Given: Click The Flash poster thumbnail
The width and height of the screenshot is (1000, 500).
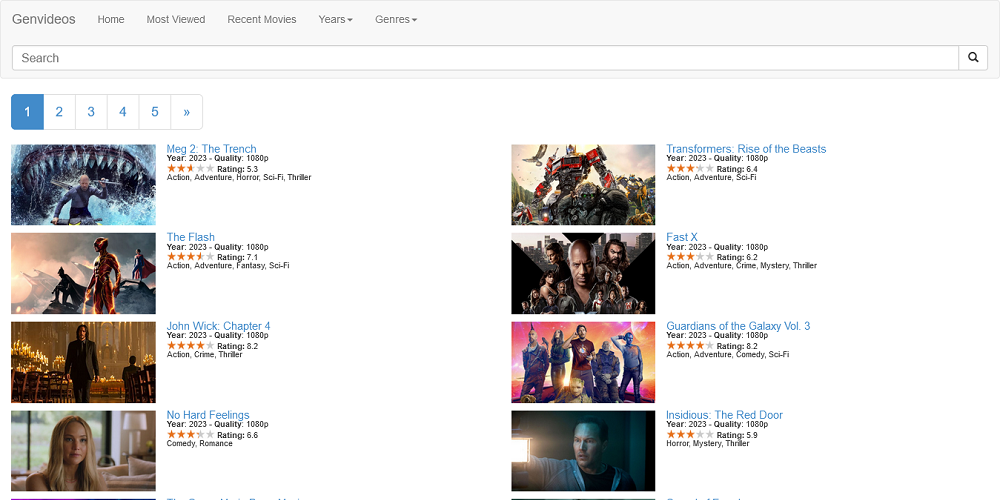Looking at the screenshot, I should [x=84, y=274].
